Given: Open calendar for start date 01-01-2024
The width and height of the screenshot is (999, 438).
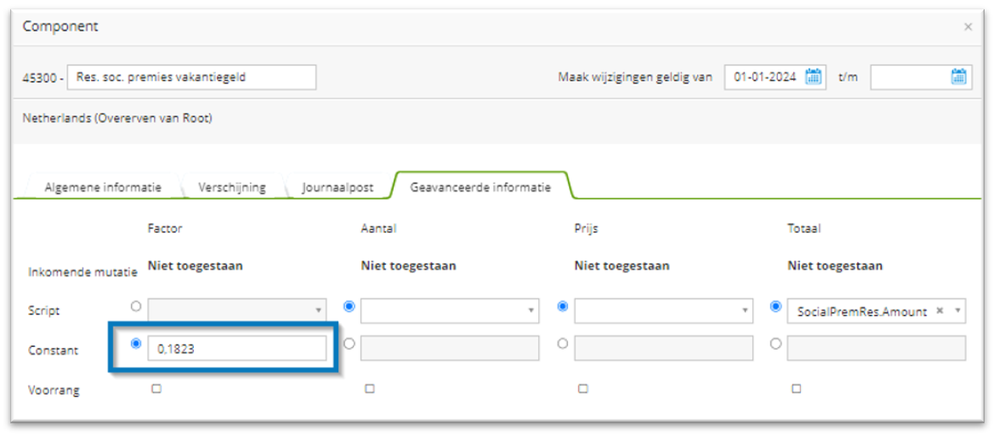Looking at the screenshot, I should [813, 78].
